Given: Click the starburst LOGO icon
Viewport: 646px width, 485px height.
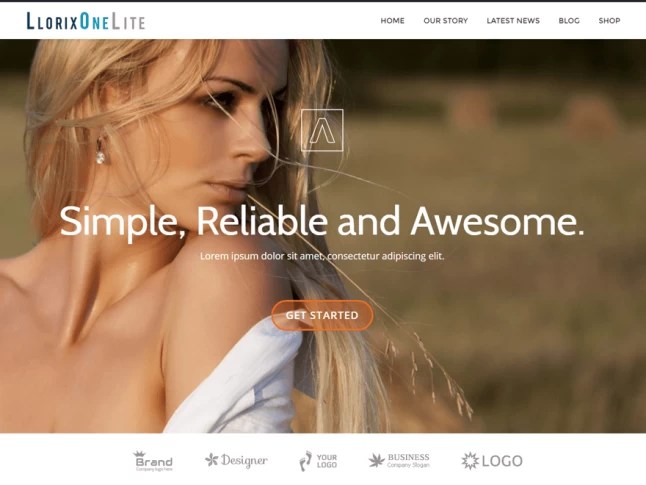Looking at the screenshot, I should [x=470, y=461].
